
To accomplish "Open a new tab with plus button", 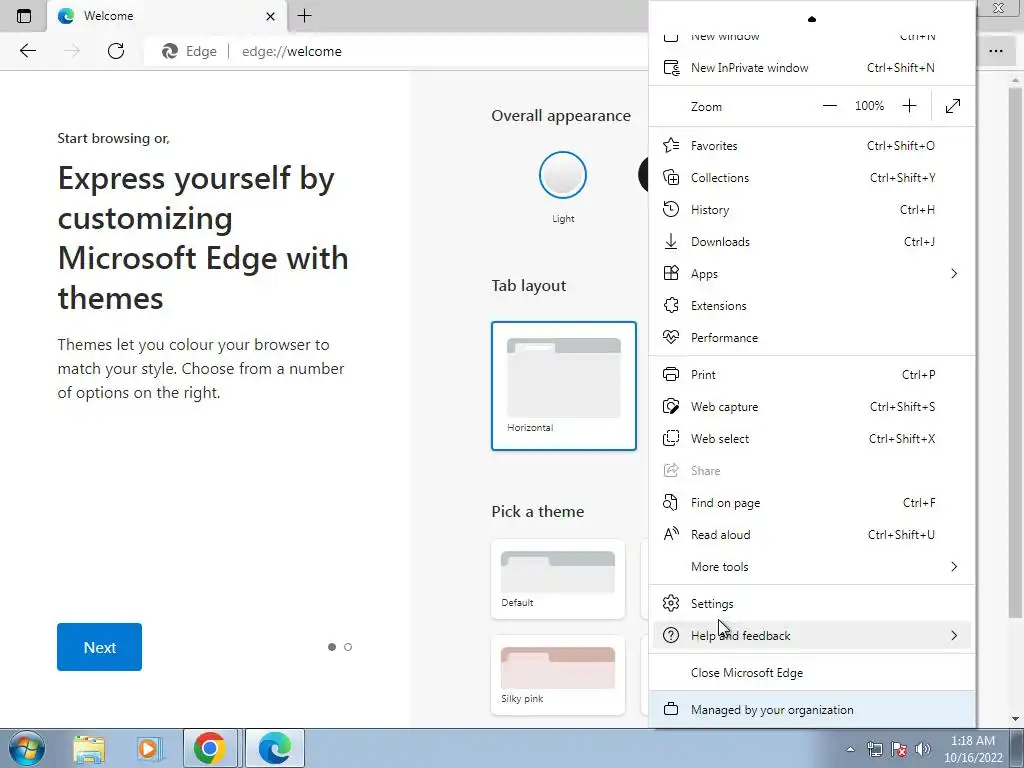I will (x=304, y=16).
